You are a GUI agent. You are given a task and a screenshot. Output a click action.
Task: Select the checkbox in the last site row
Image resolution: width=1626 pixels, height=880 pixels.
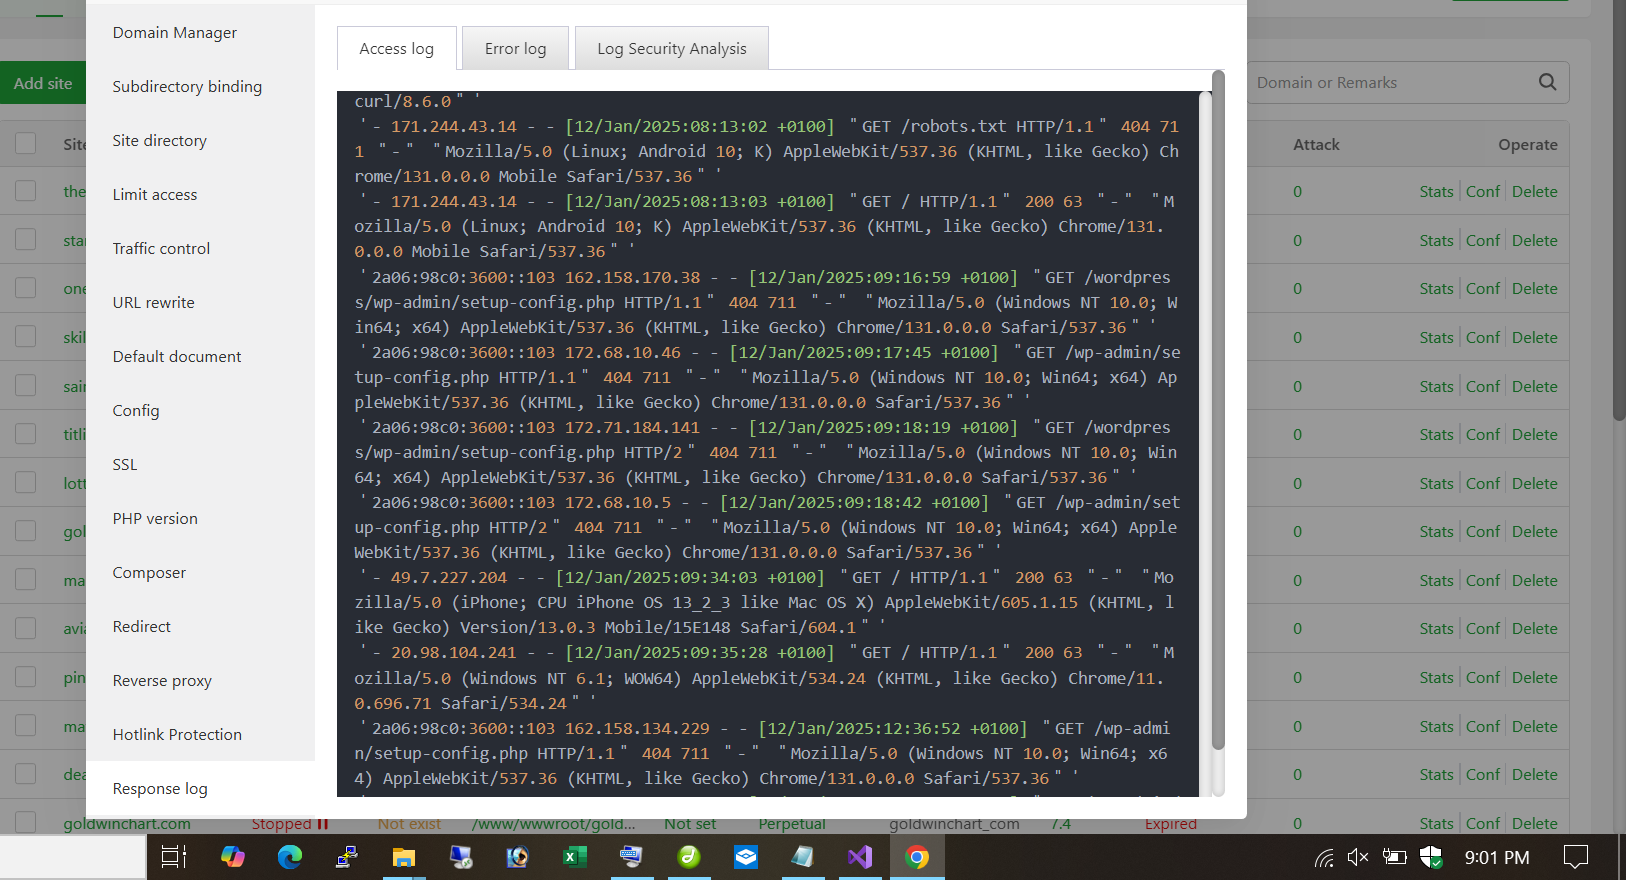[26, 822]
